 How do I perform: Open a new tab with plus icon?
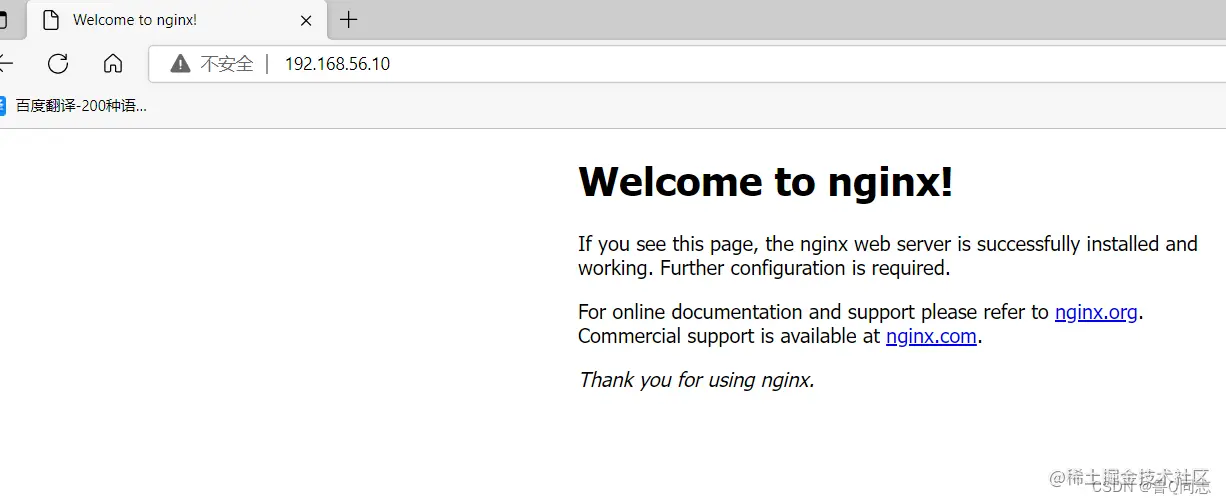coord(348,20)
